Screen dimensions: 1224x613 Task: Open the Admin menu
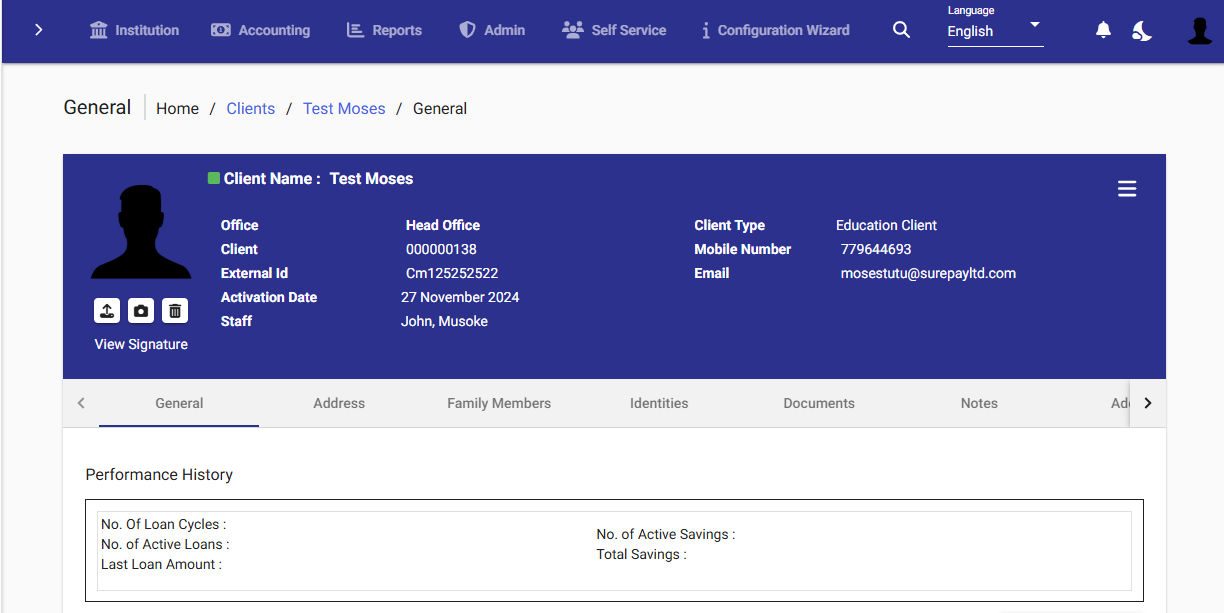(x=492, y=30)
